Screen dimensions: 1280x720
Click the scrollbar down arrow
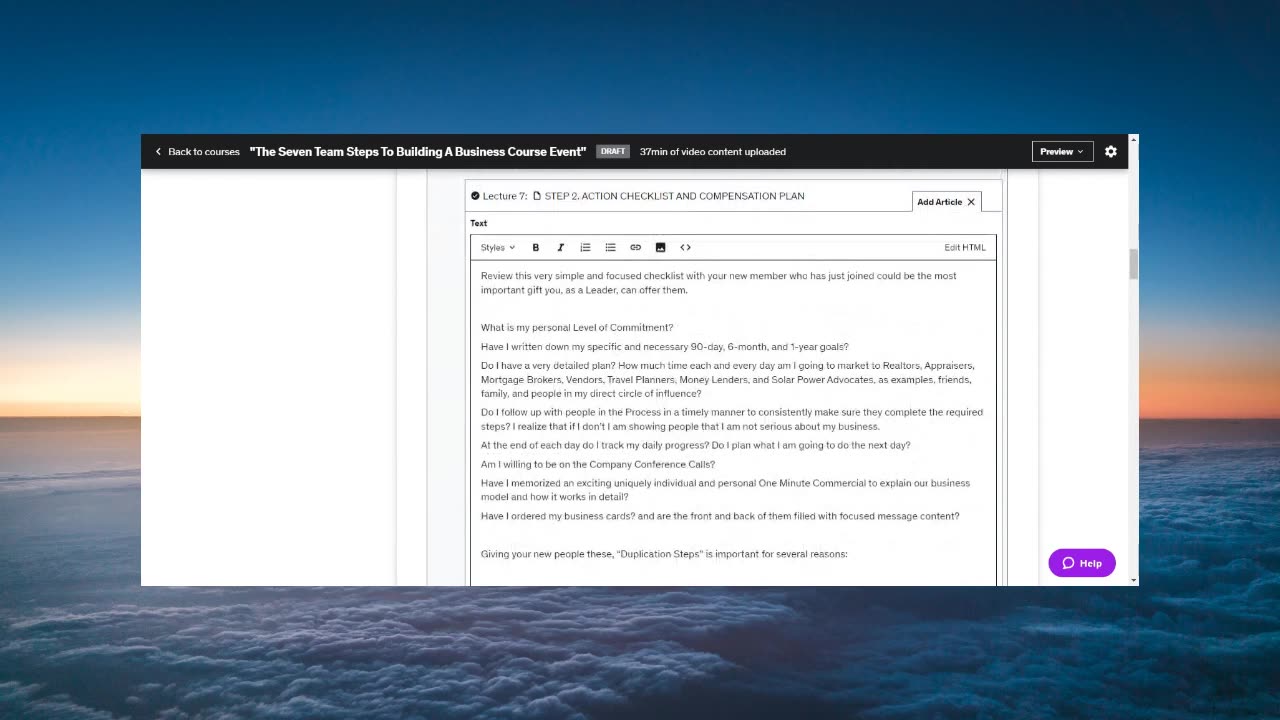click(x=1133, y=580)
